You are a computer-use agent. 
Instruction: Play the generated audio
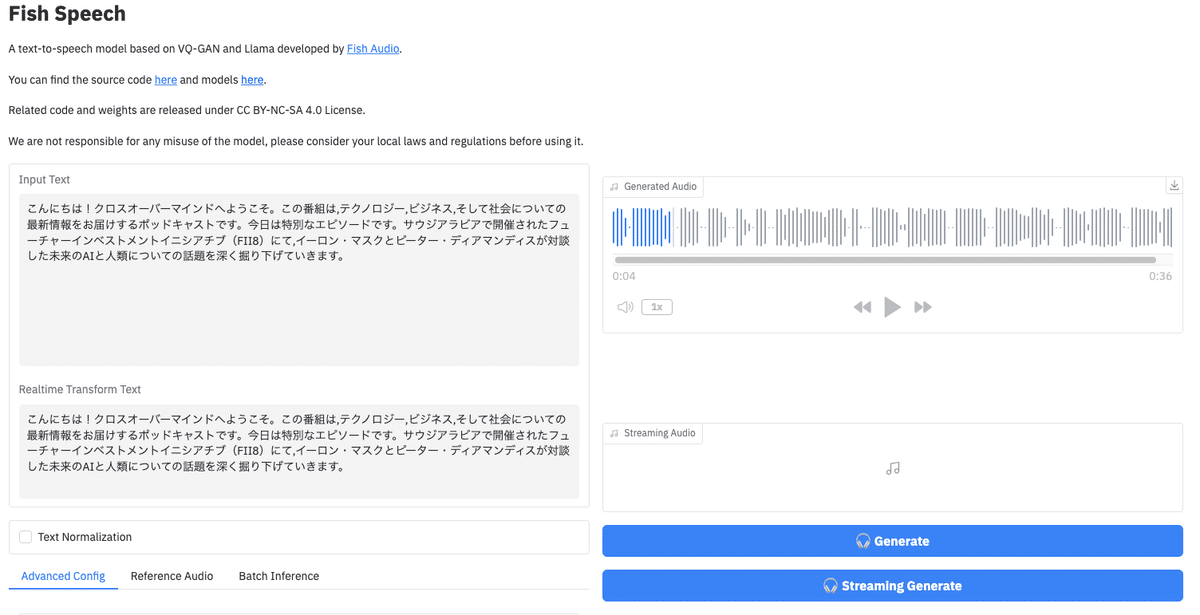coord(892,306)
